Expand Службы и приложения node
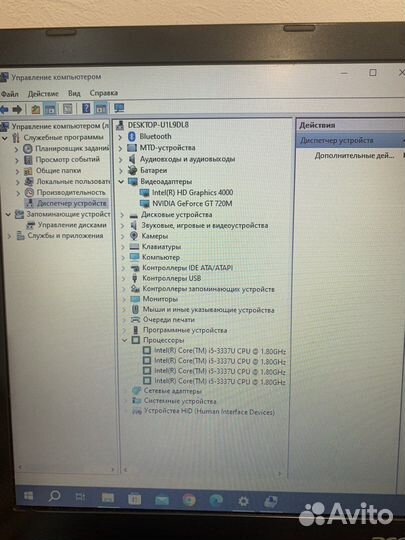The height and width of the screenshot is (540, 405). [x=10, y=236]
